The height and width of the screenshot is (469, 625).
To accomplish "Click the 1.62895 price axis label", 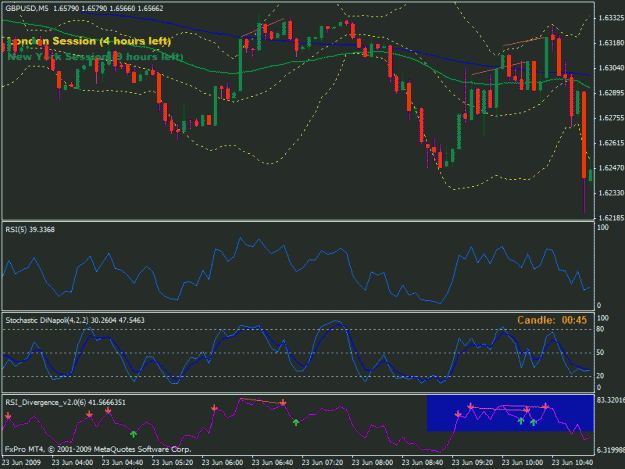I will pos(611,93).
